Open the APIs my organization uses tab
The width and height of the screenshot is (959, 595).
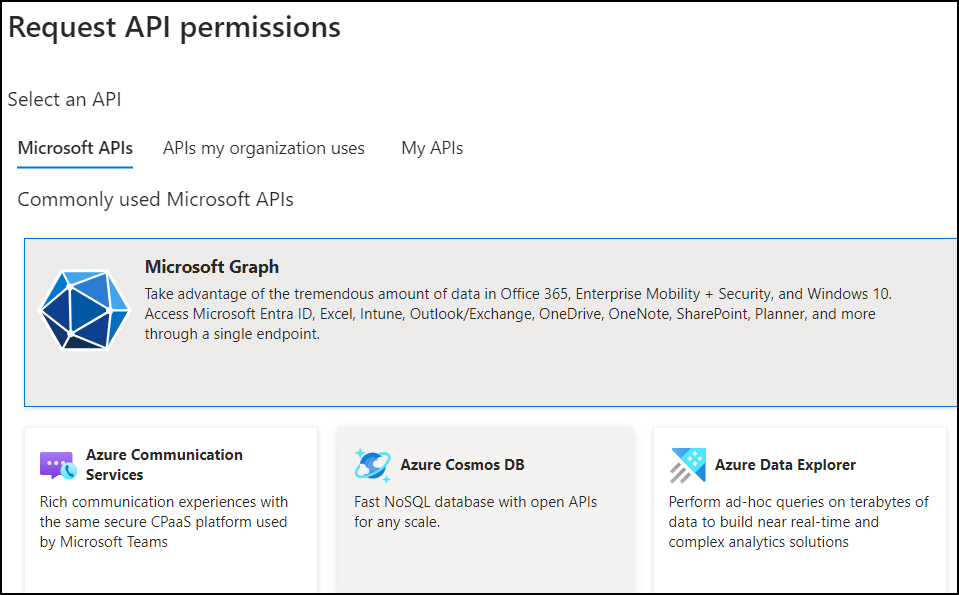coord(264,148)
